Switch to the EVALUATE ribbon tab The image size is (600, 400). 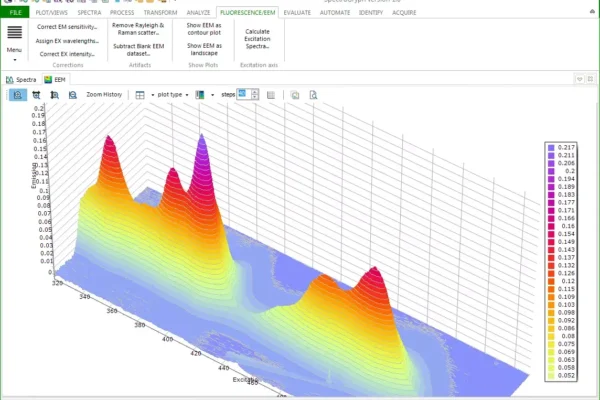pyautogui.click(x=297, y=12)
